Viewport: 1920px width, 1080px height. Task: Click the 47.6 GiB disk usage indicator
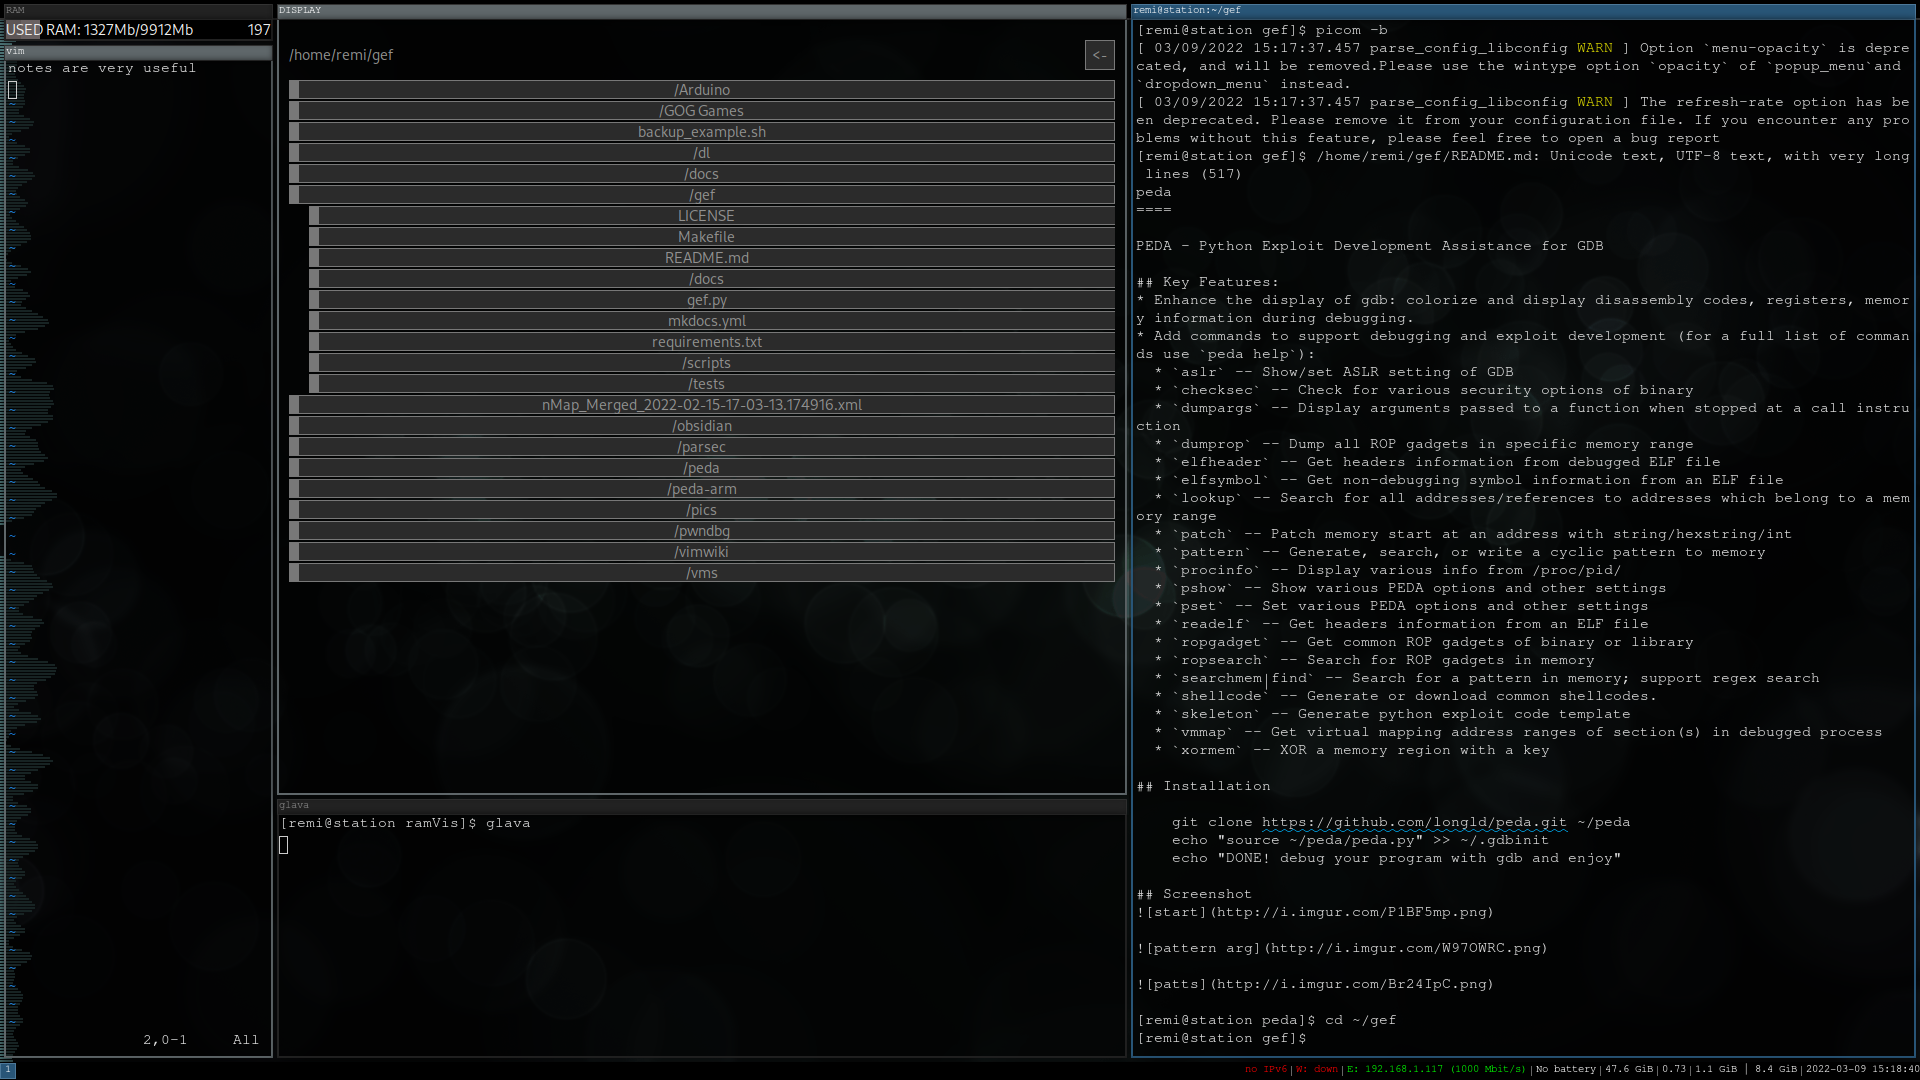[1629, 1069]
